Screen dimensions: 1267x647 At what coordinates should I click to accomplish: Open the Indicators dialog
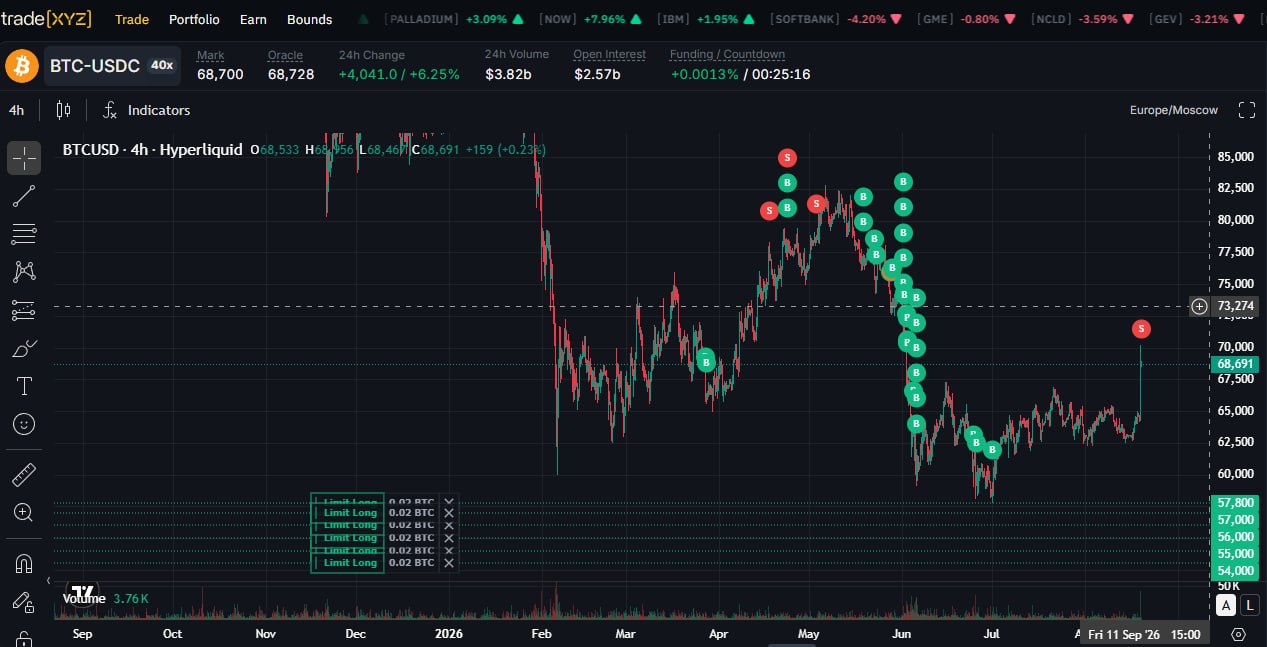pyautogui.click(x=147, y=110)
